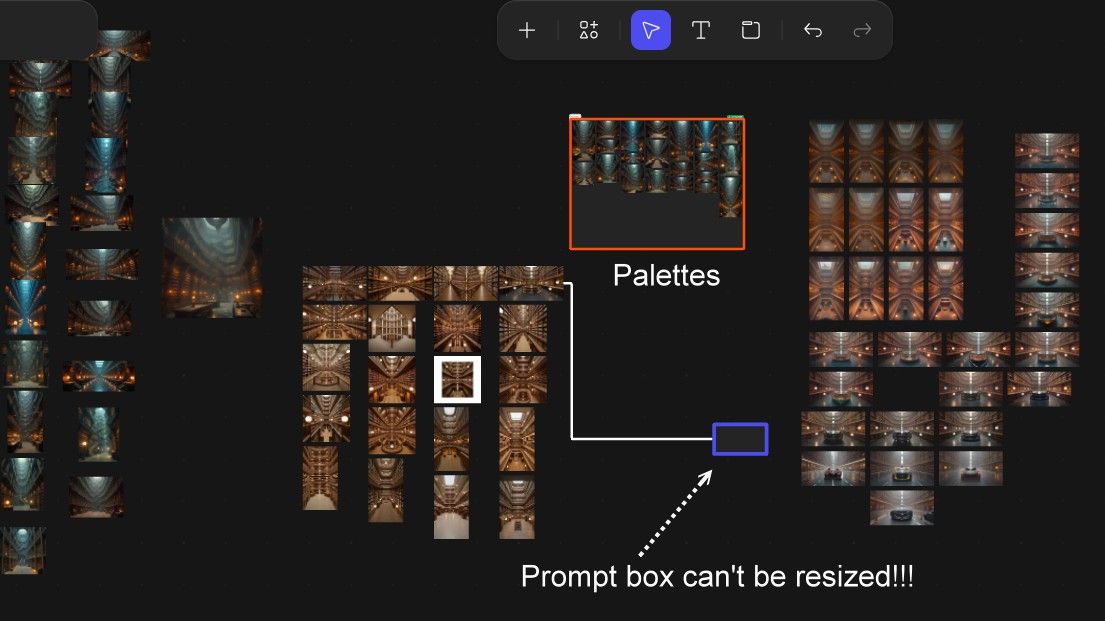Select the pointer selection tool
The height and width of the screenshot is (621, 1105).
point(651,30)
